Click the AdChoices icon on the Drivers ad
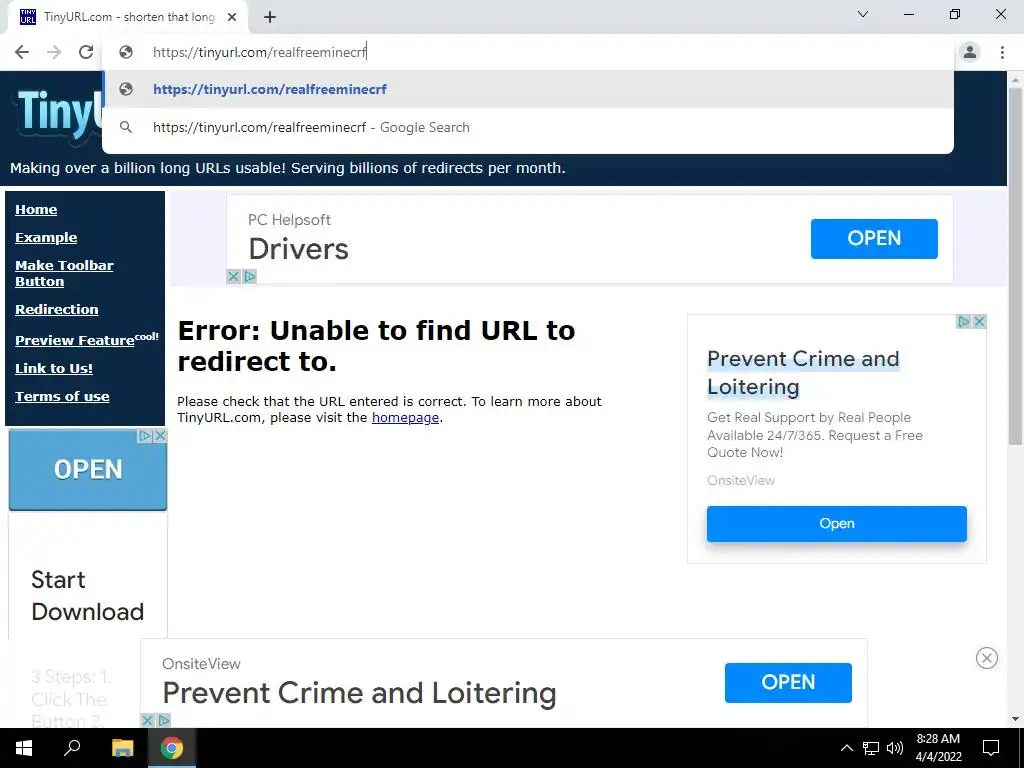Image resolution: width=1024 pixels, height=768 pixels. [249, 276]
